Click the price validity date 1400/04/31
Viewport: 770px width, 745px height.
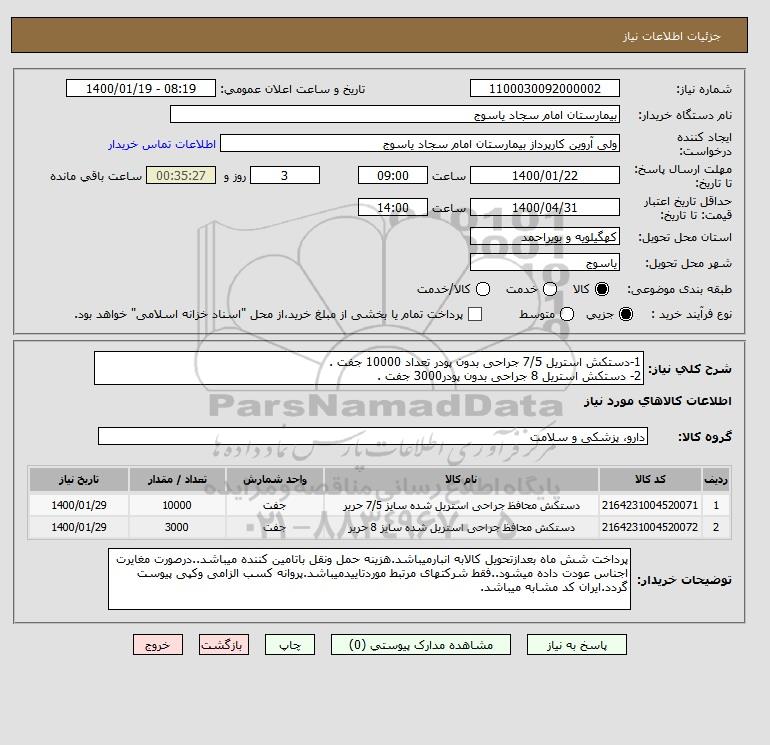coord(545,207)
